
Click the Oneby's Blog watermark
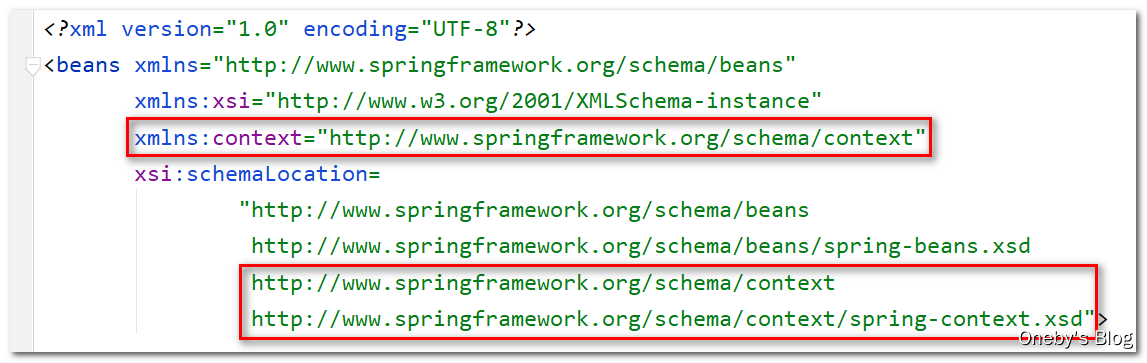(x=1076, y=337)
